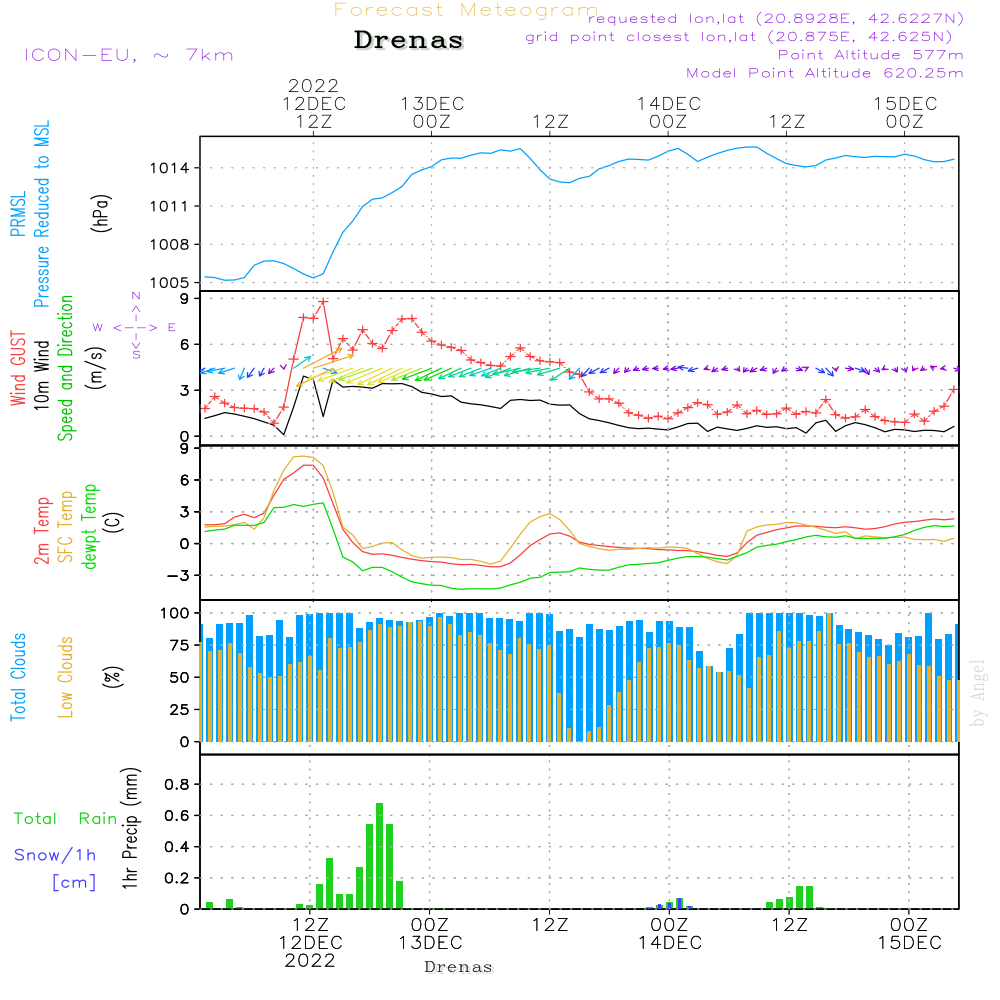The image size is (1000, 1000).
Task: Click the '0.4' precipitation axis value
Action: click(177, 848)
